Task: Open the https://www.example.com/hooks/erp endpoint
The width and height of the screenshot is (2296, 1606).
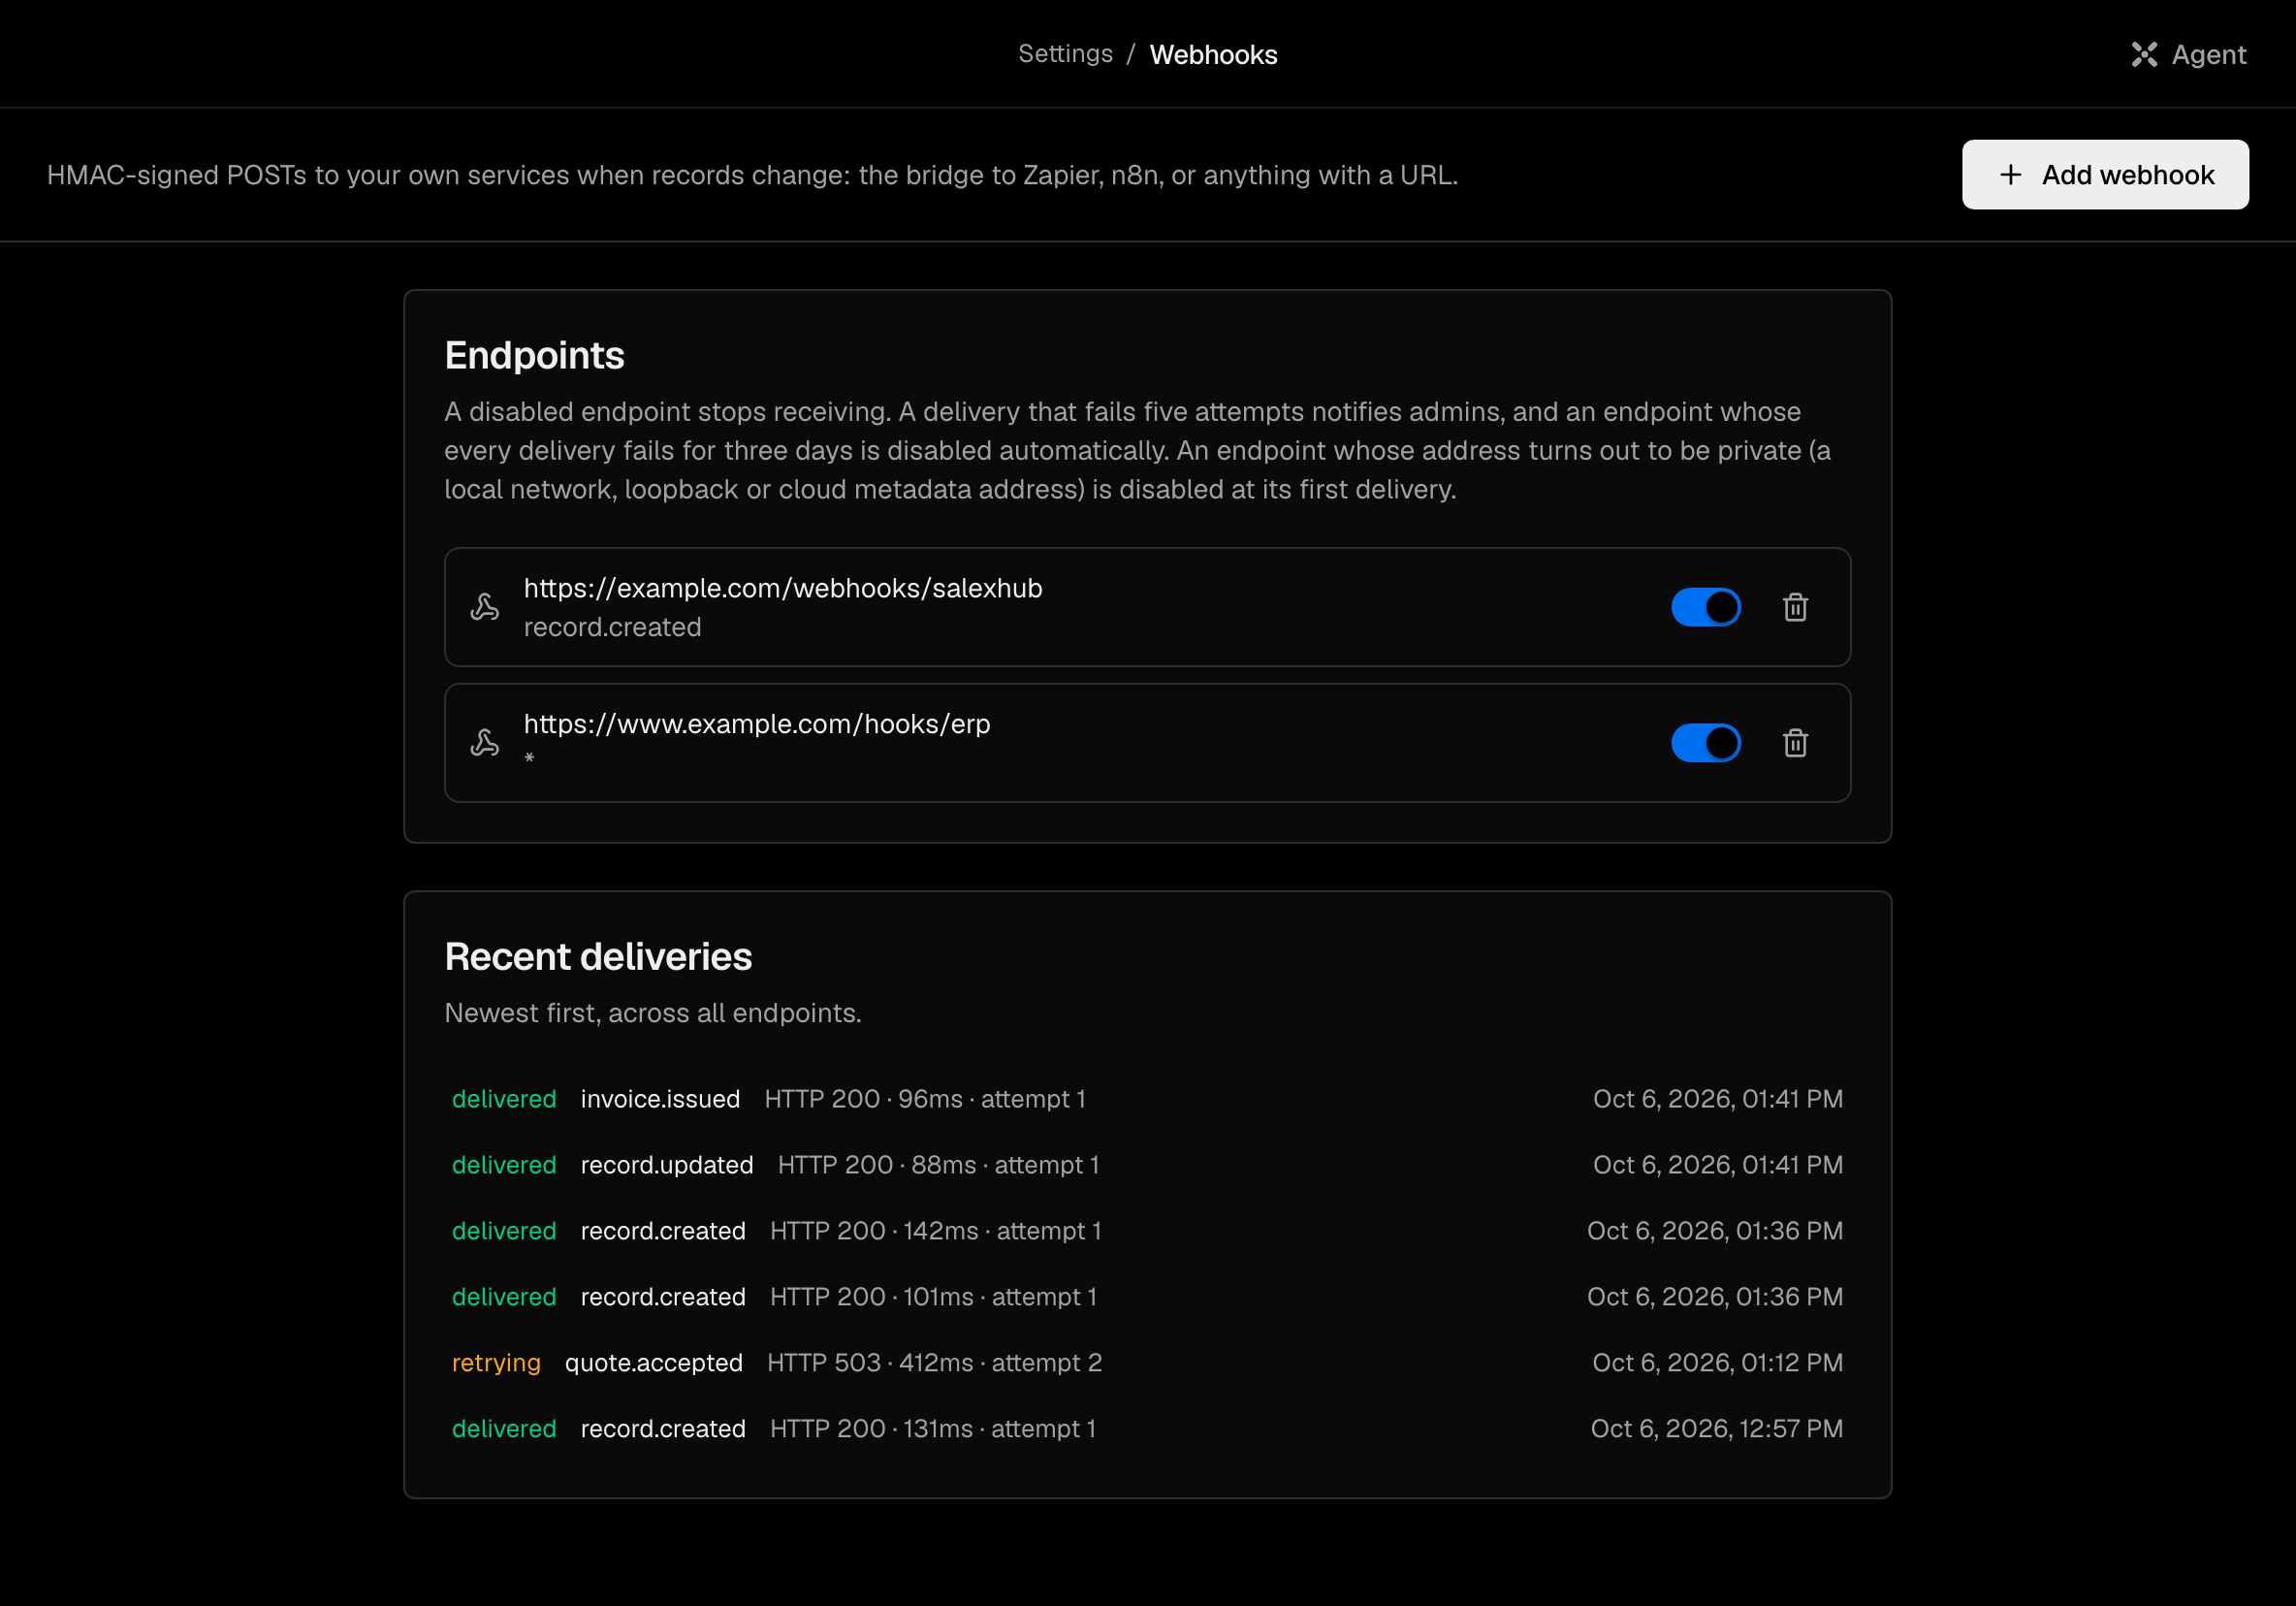Action: (1147, 743)
